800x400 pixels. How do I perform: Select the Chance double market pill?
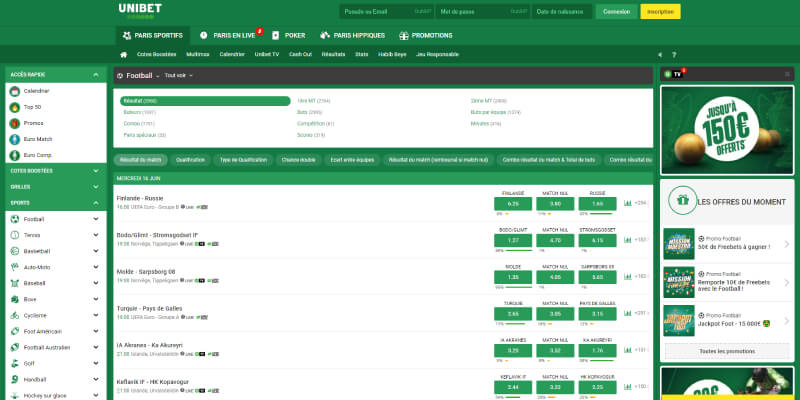(x=298, y=160)
